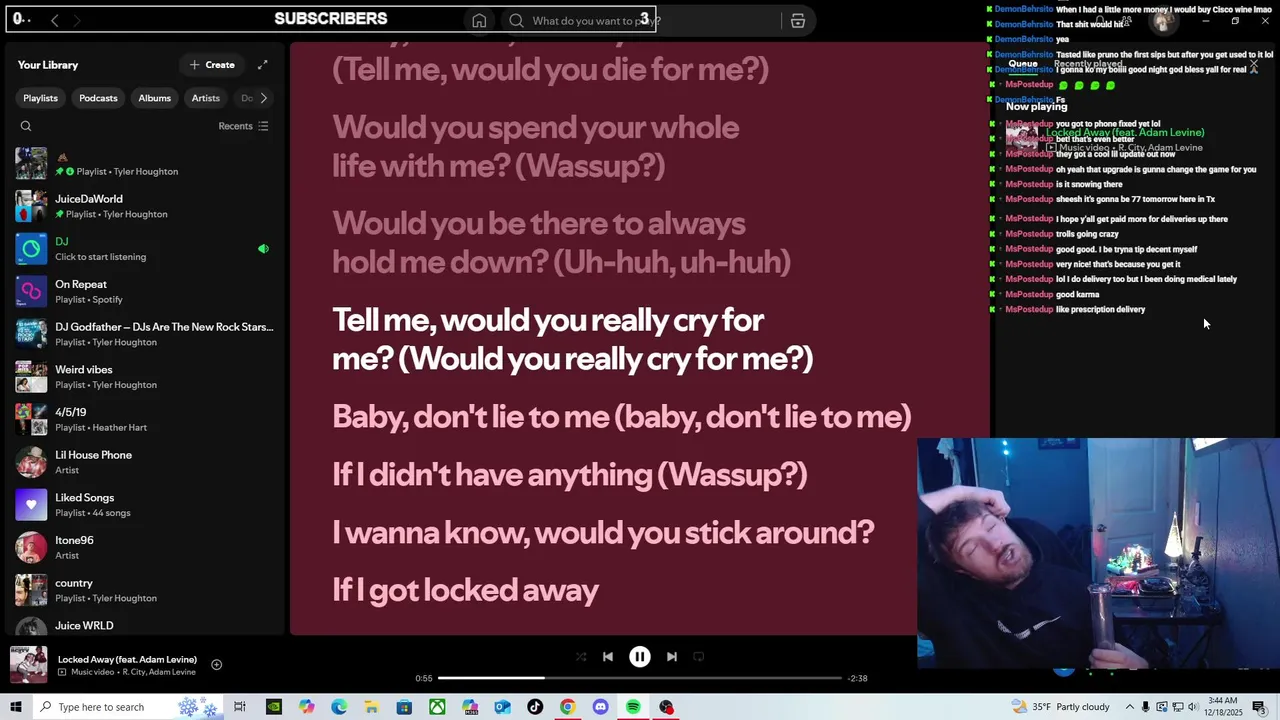Open the search icon inside Your Library
Viewport: 1280px width, 720px height.
26,126
